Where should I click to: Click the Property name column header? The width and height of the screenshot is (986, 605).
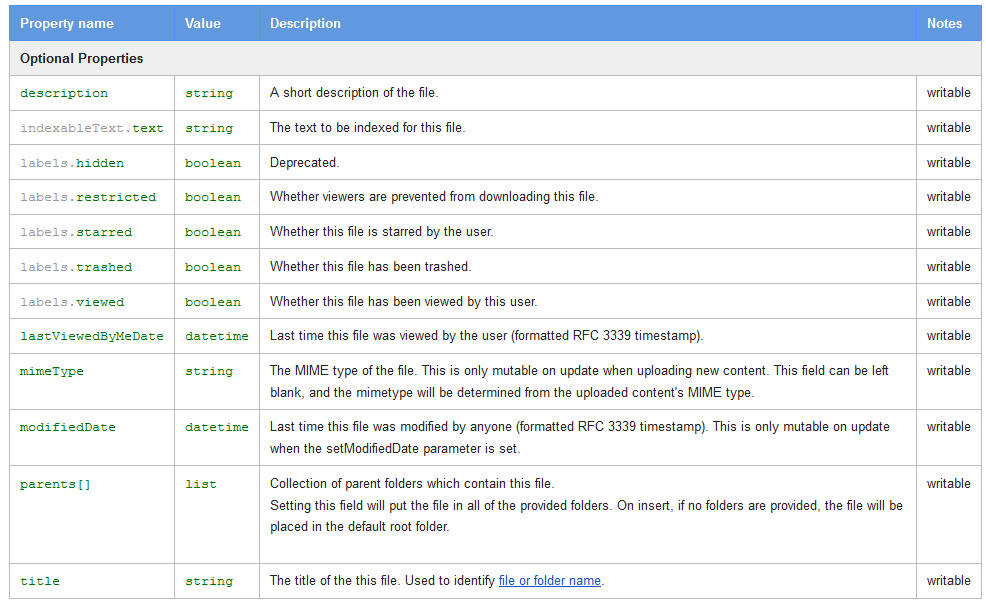[66, 23]
